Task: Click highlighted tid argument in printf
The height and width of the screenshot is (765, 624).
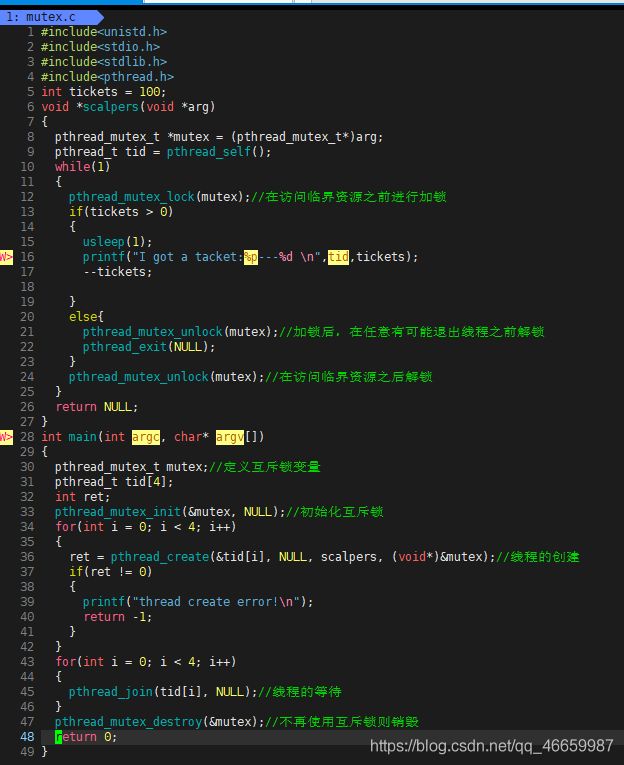Action: (338, 257)
